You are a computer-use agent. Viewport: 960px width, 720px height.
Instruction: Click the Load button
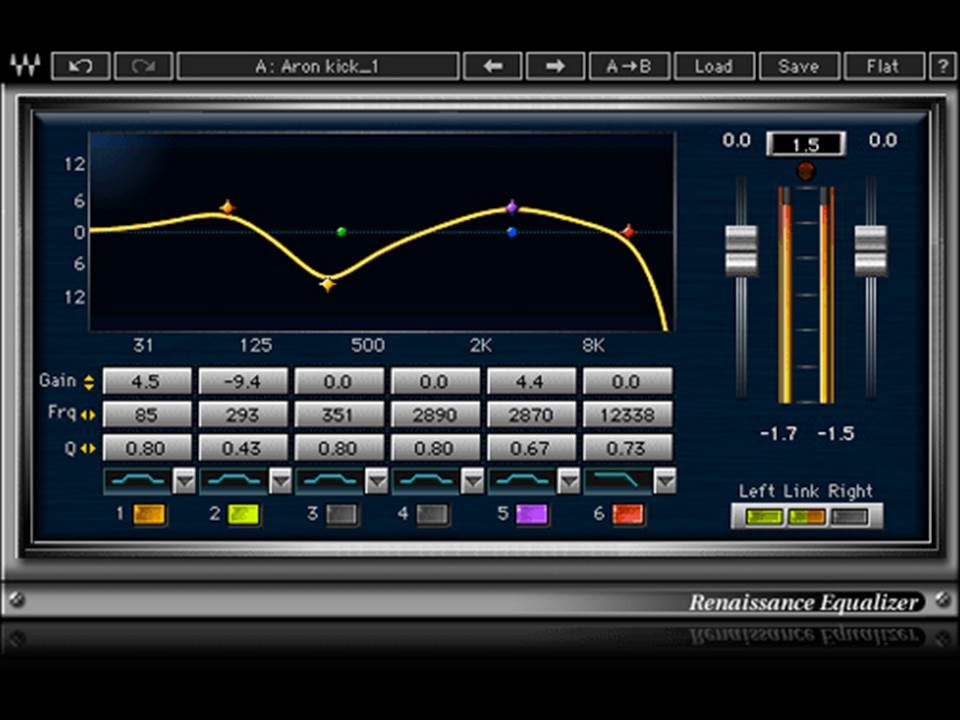pos(714,66)
